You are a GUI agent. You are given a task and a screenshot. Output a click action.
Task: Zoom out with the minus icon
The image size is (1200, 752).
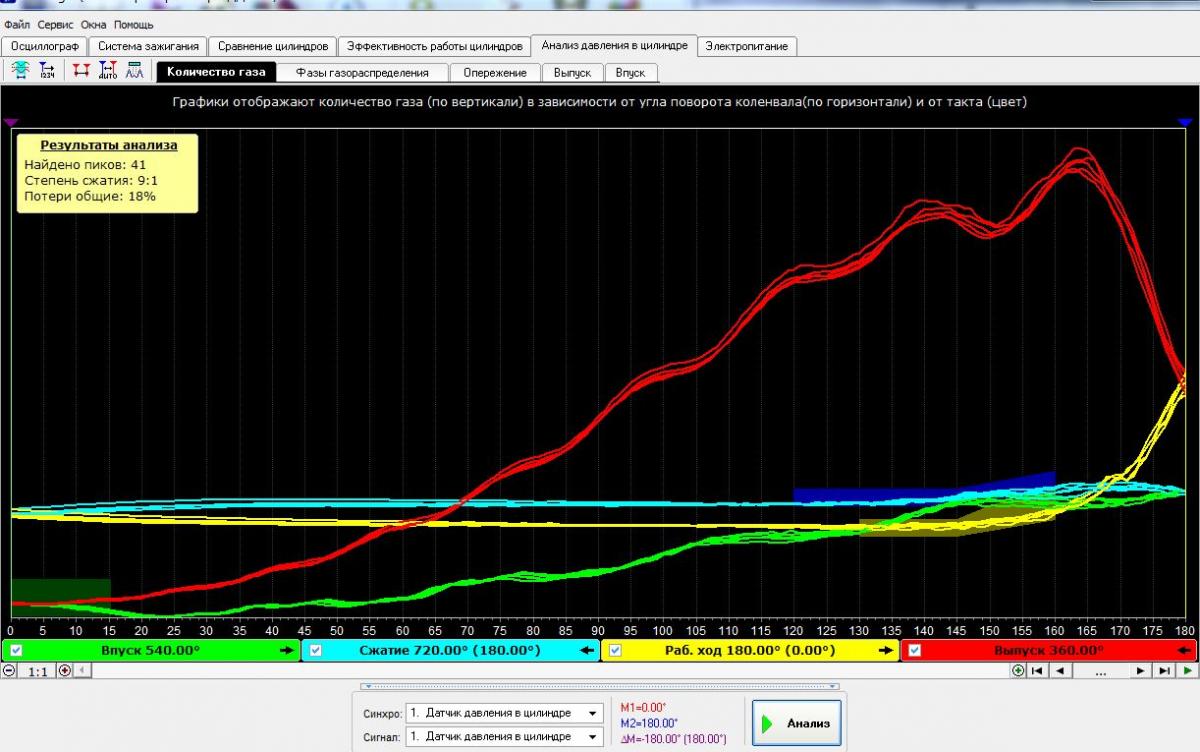[9, 670]
